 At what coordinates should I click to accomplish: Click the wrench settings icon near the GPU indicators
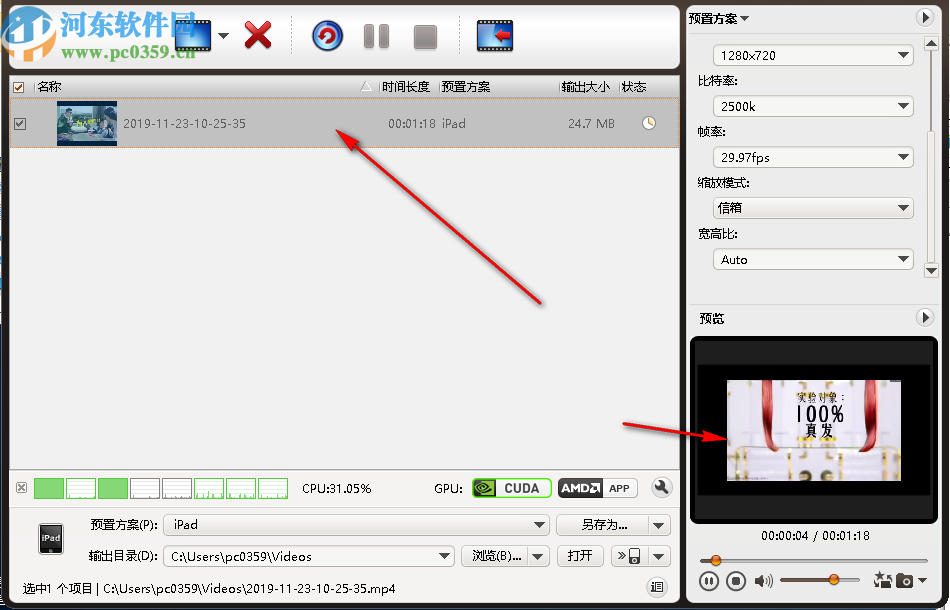(x=661, y=488)
